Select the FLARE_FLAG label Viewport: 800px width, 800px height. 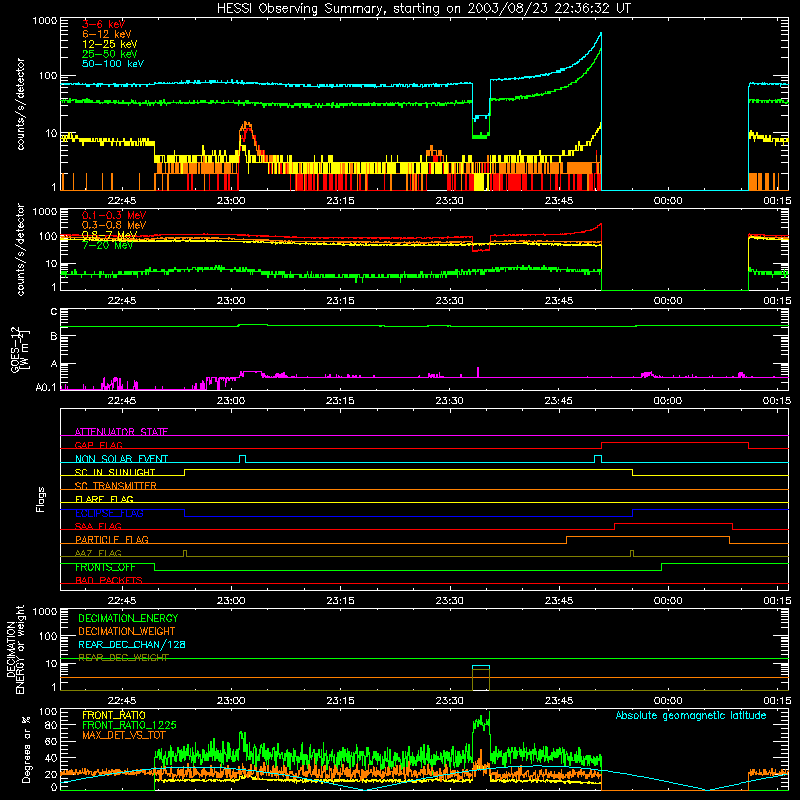pyautogui.click(x=104, y=499)
